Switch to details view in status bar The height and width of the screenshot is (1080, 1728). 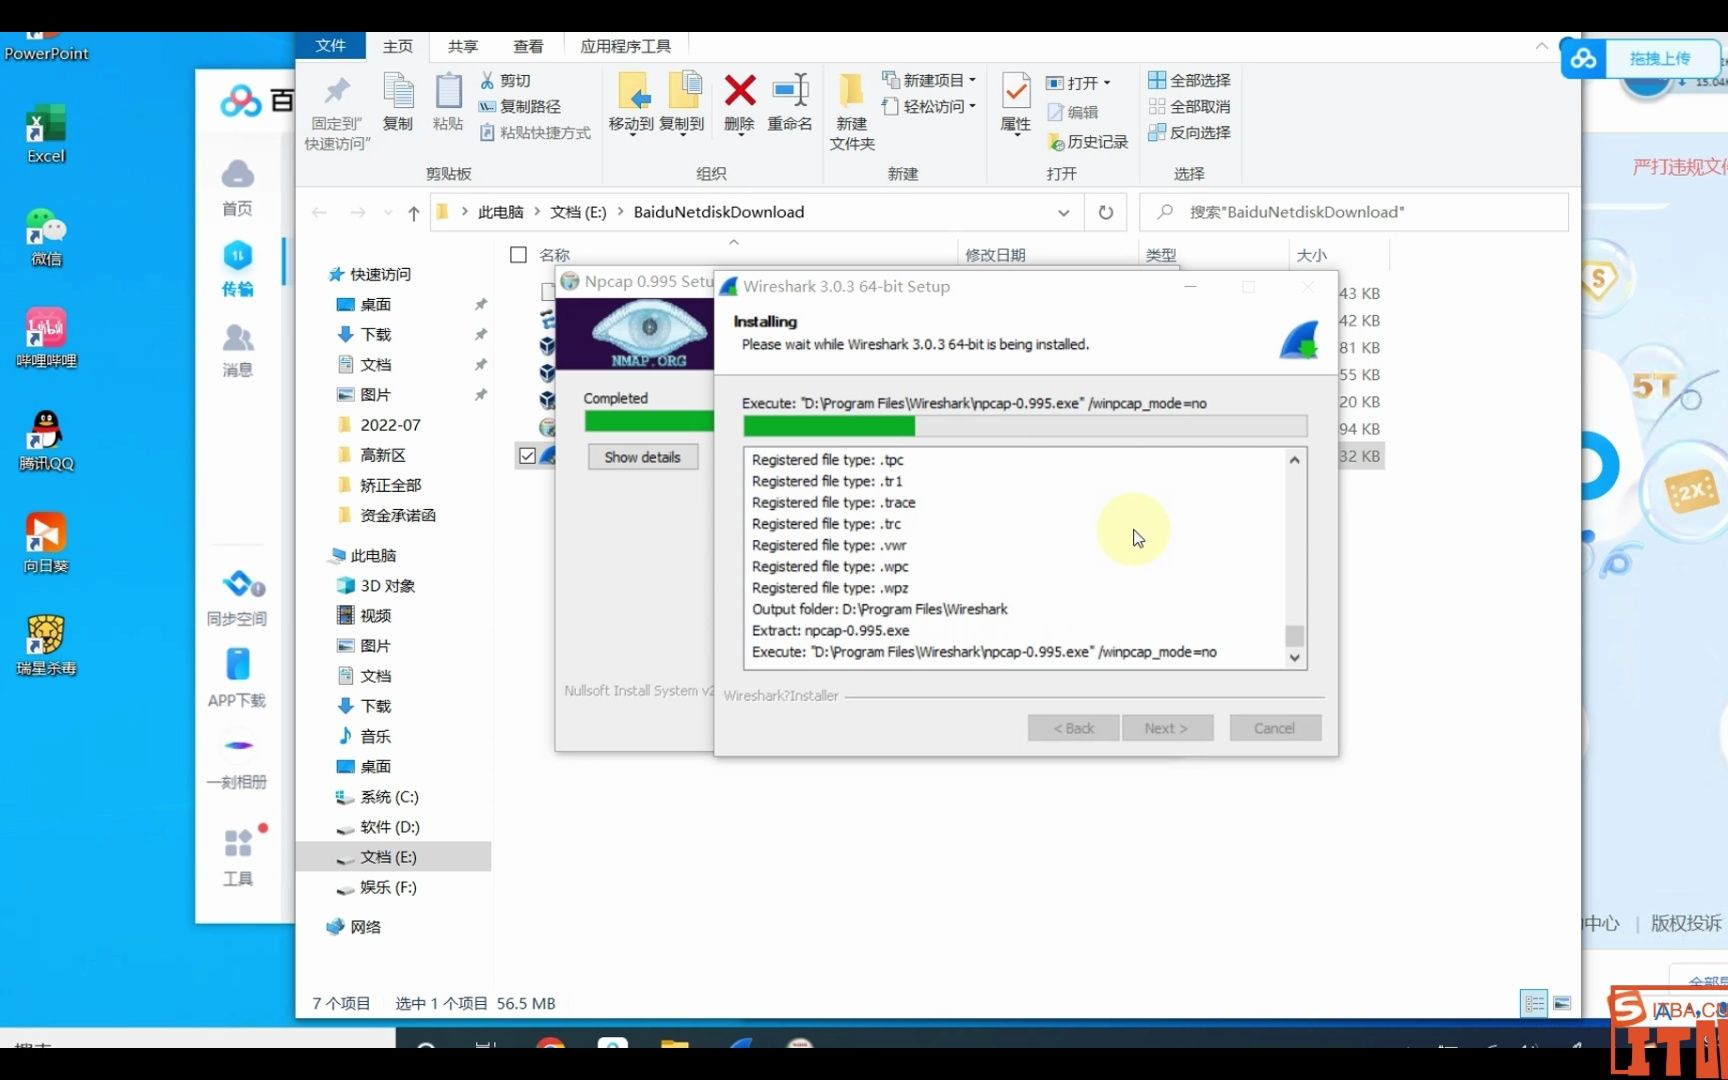pos(1534,1003)
